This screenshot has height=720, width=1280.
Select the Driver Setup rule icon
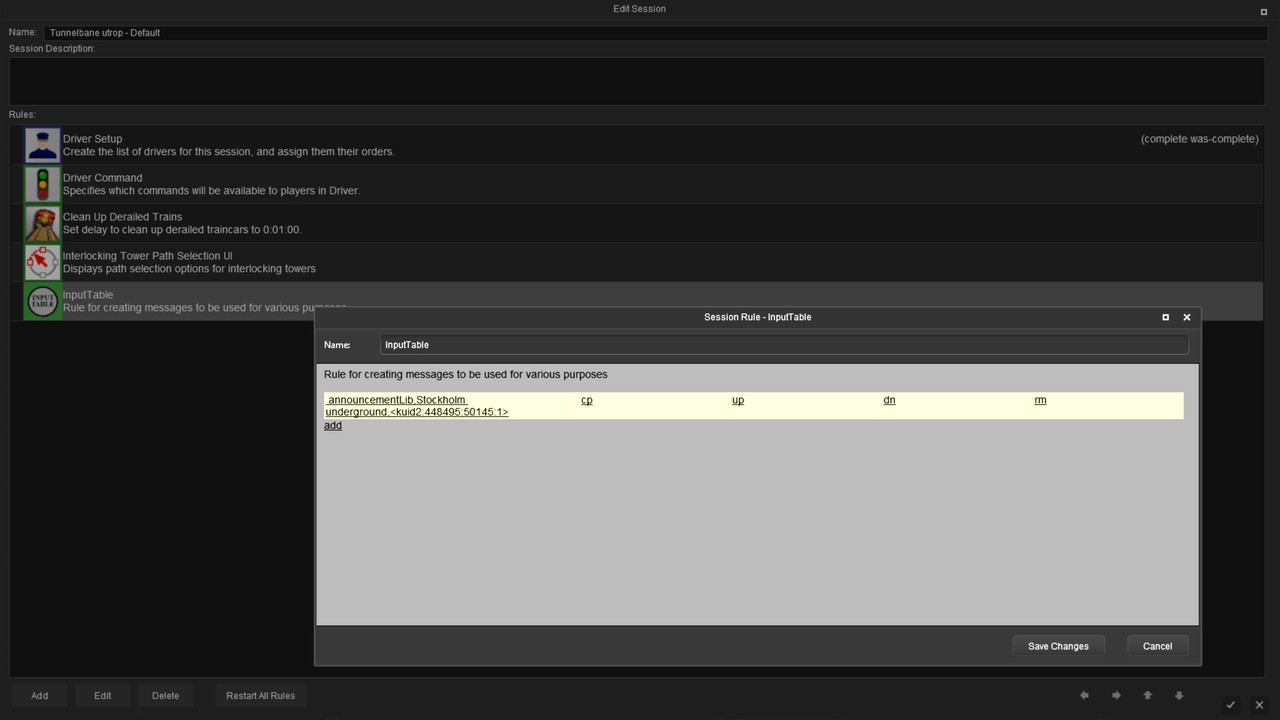[x=42, y=145]
